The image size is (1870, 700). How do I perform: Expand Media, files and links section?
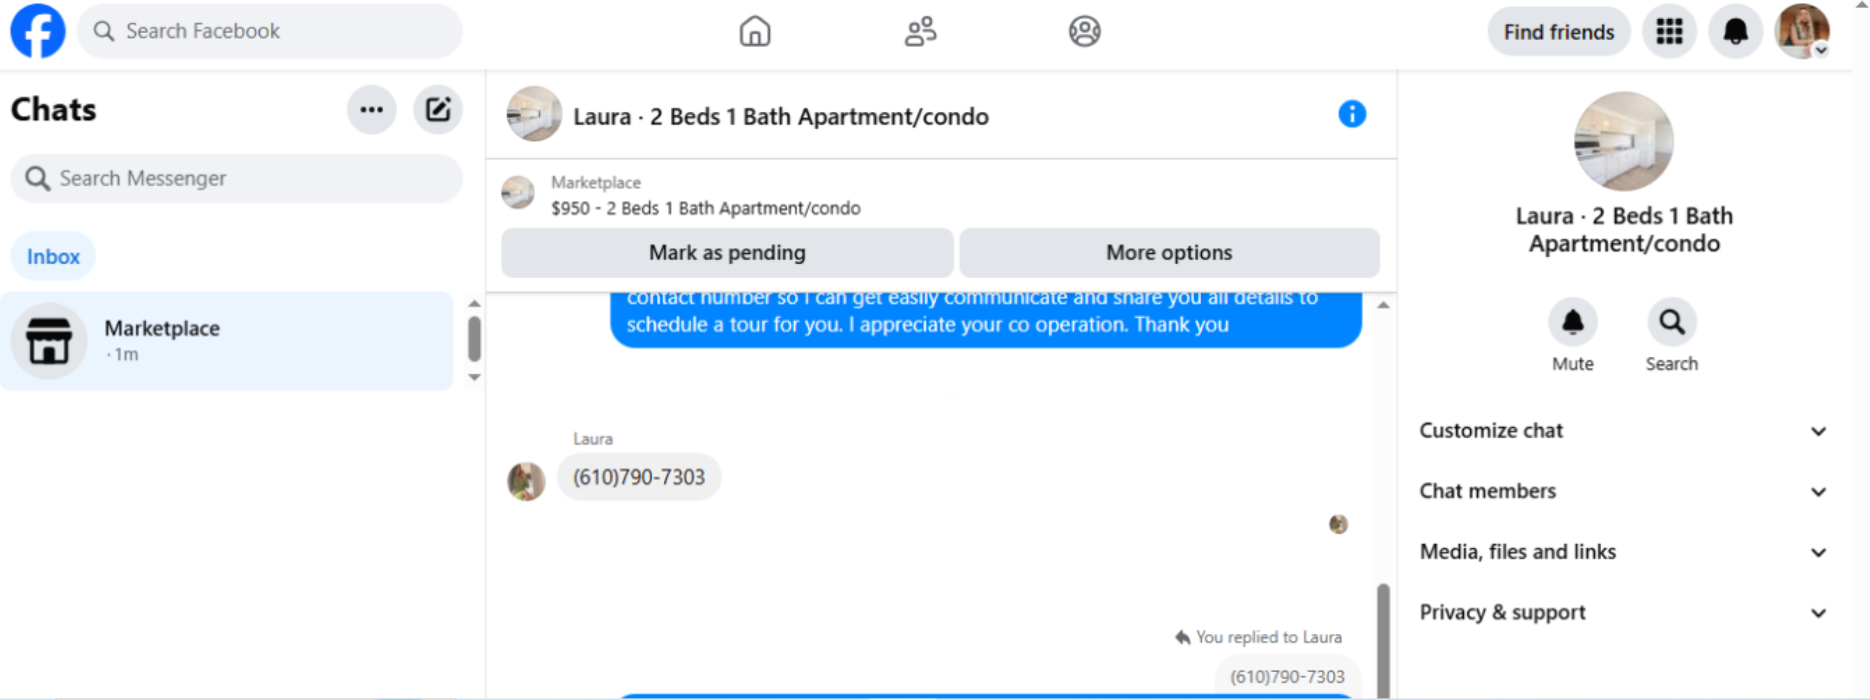coord(1623,552)
